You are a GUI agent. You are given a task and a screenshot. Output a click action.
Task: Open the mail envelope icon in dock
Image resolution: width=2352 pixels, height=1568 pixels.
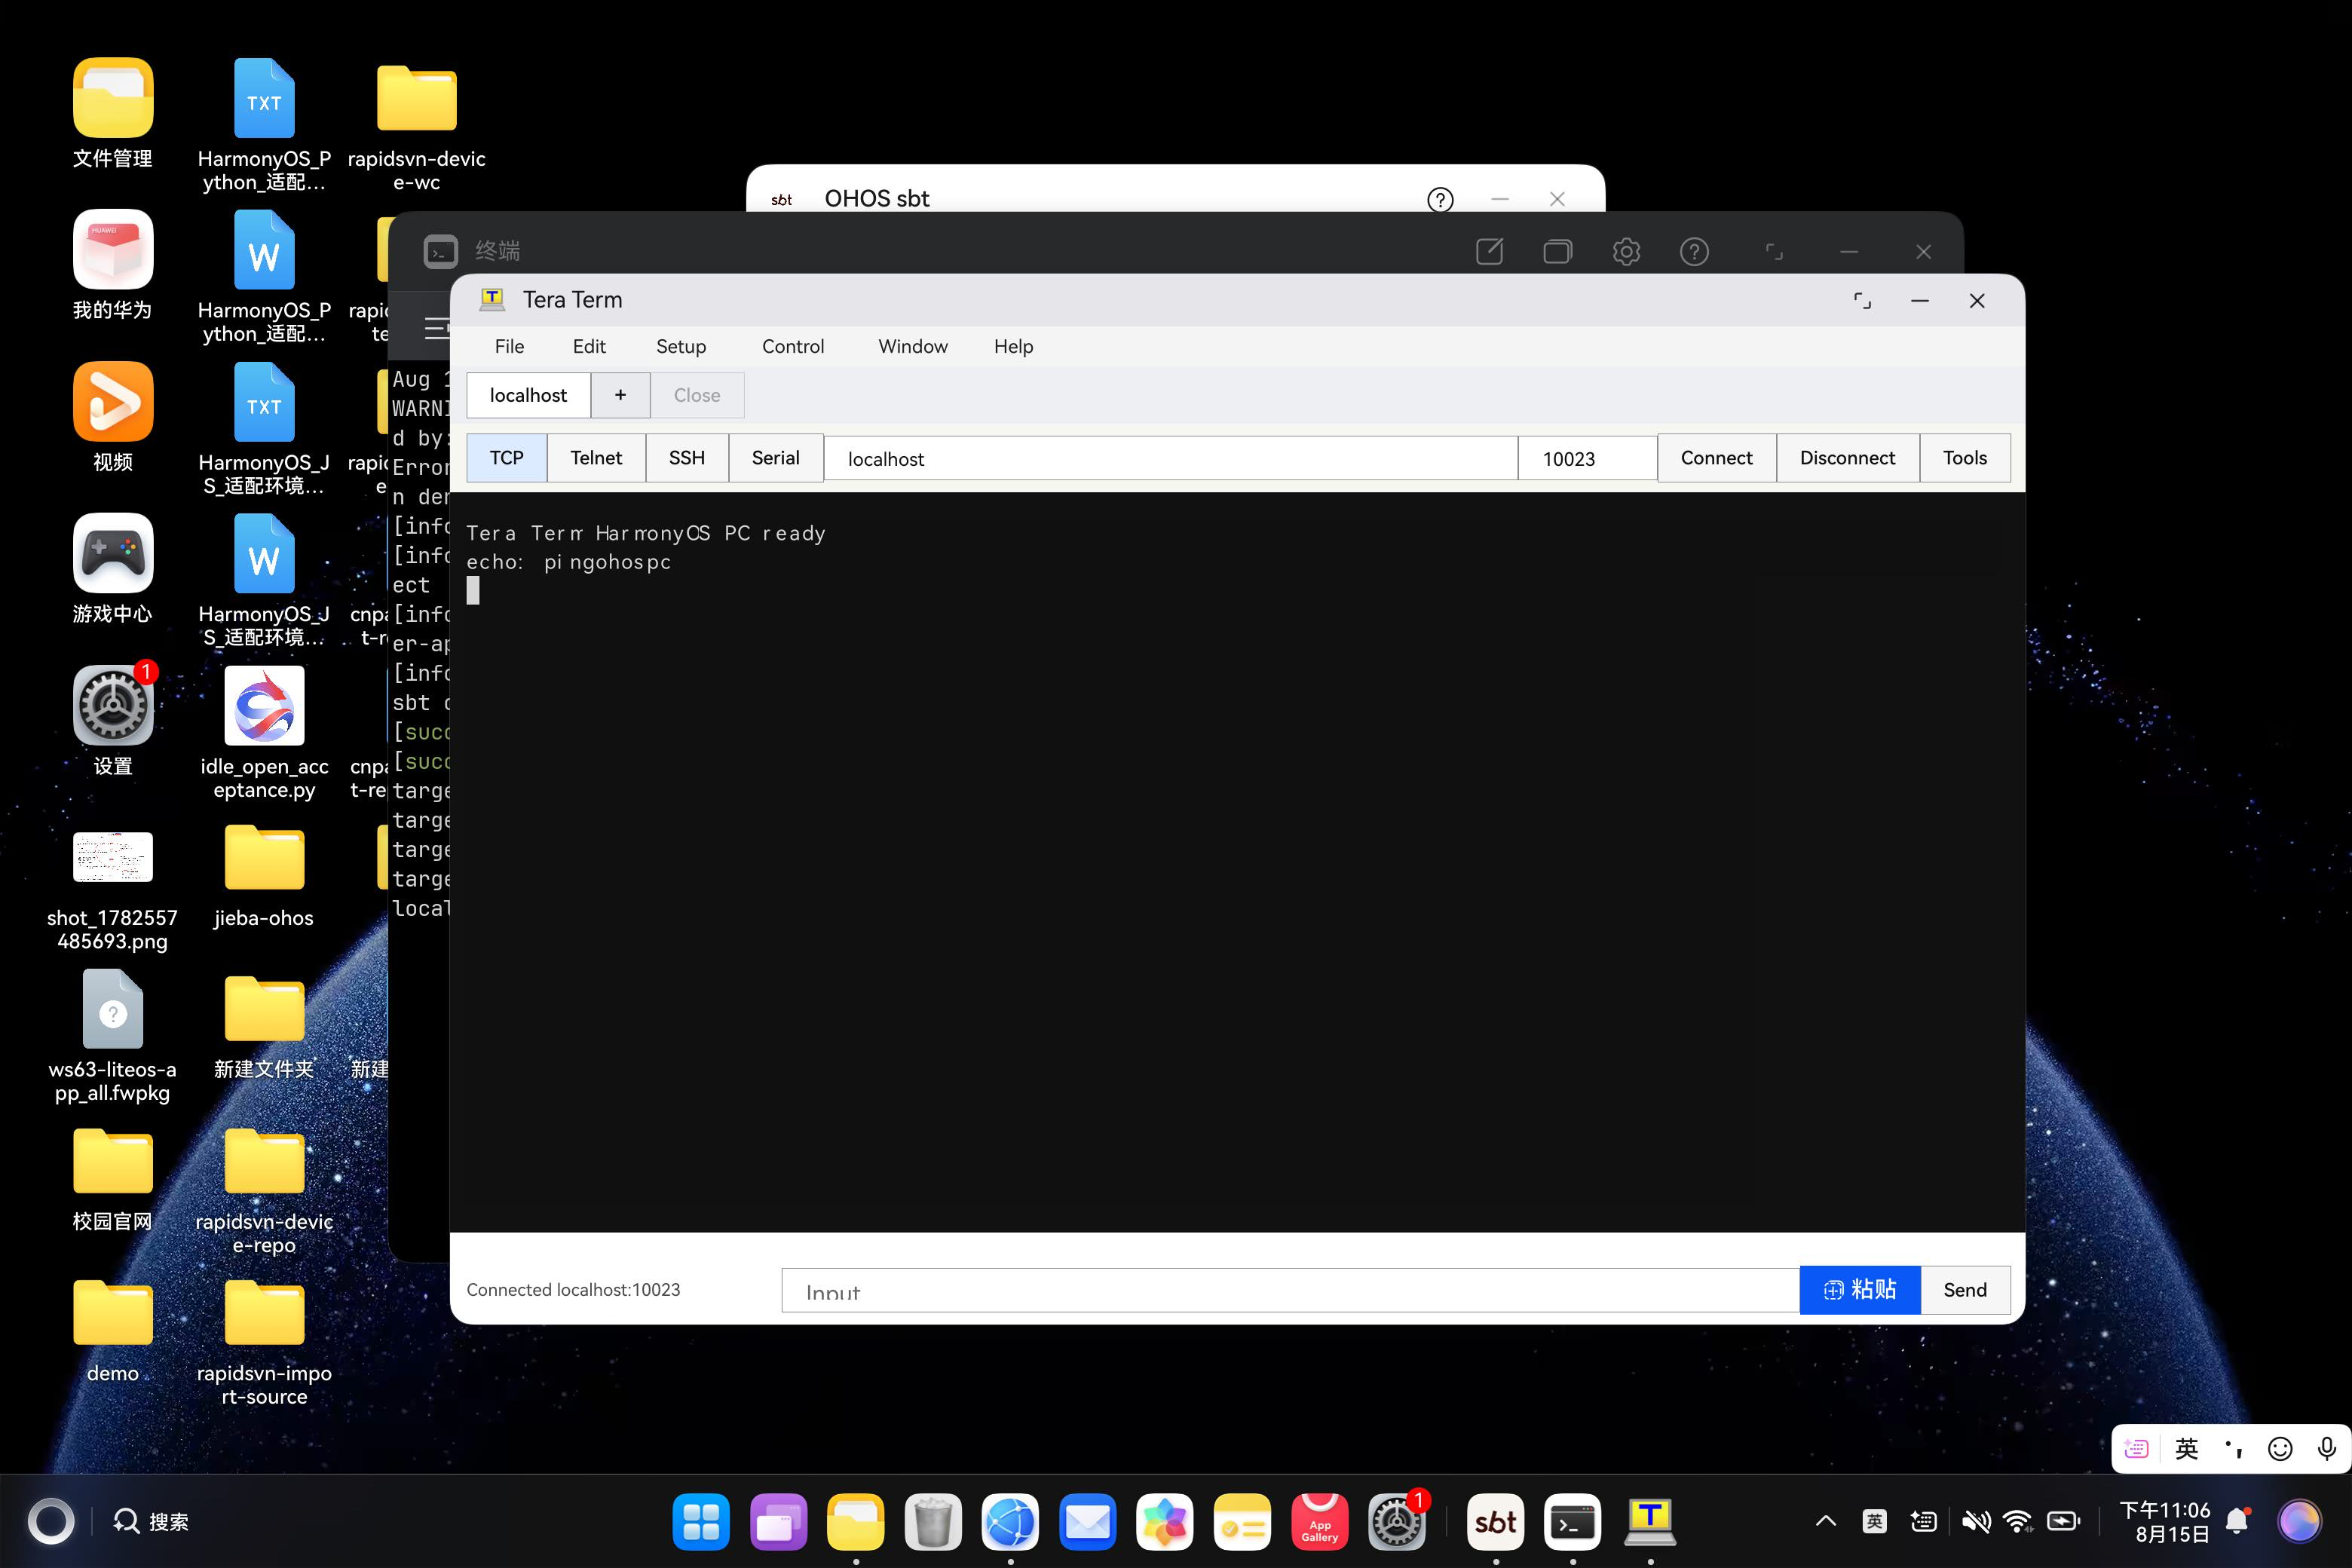tap(1087, 1522)
